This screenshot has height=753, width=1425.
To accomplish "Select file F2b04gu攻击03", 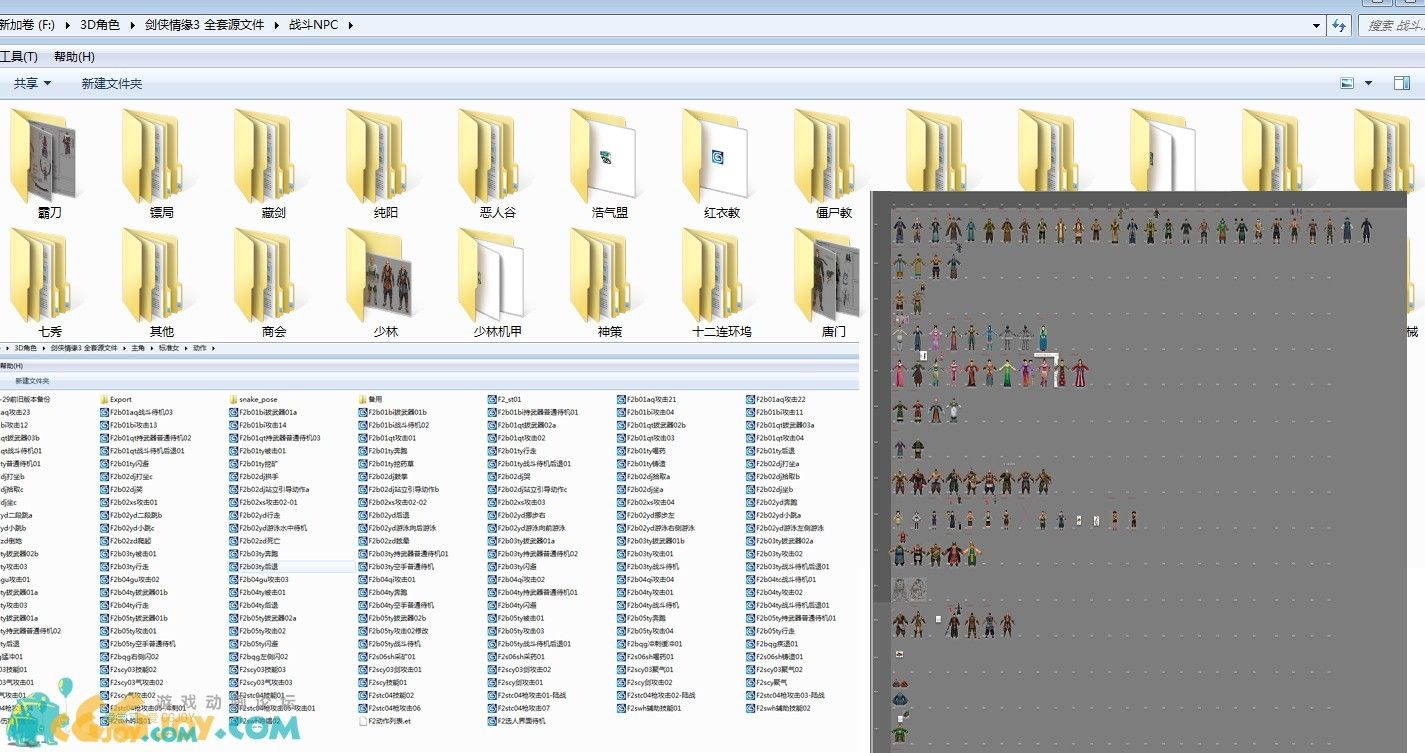I will pyautogui.click(x=258, y=579).
